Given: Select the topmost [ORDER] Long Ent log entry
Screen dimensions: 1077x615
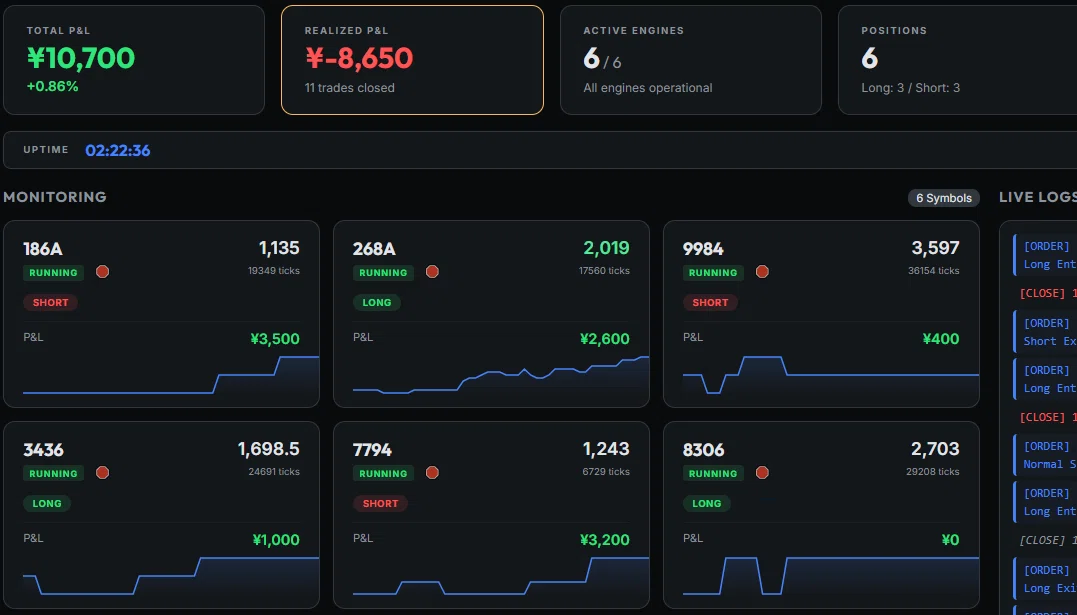Looking at the screenshot, I should 1045,255.
